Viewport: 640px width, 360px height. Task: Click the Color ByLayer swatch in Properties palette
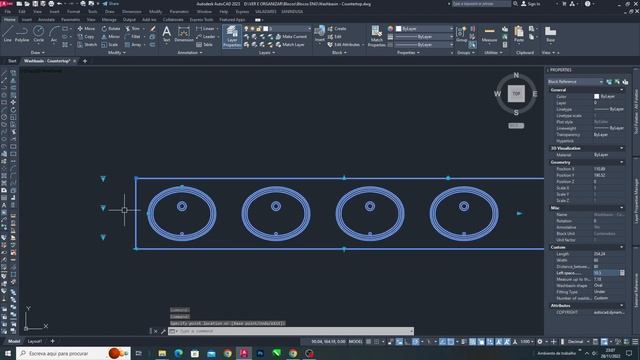(x=596, y=96)
